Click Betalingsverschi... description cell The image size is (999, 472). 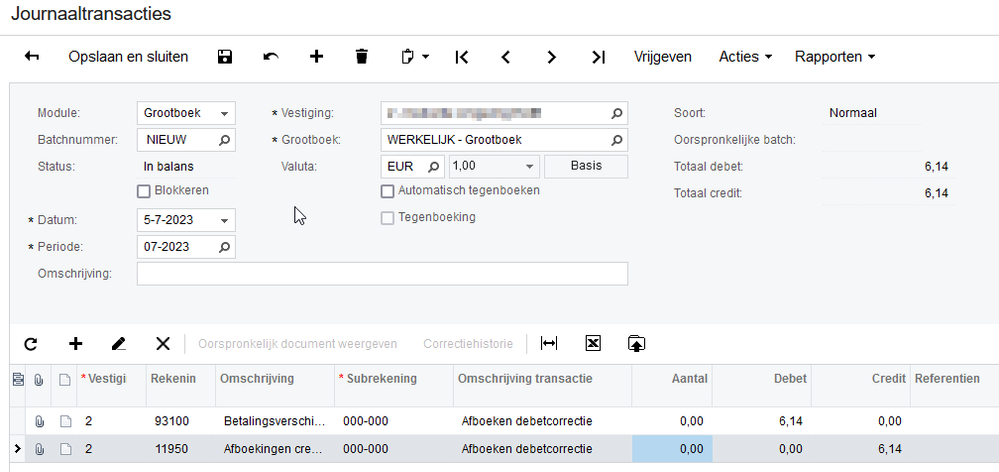click(275, 421)
